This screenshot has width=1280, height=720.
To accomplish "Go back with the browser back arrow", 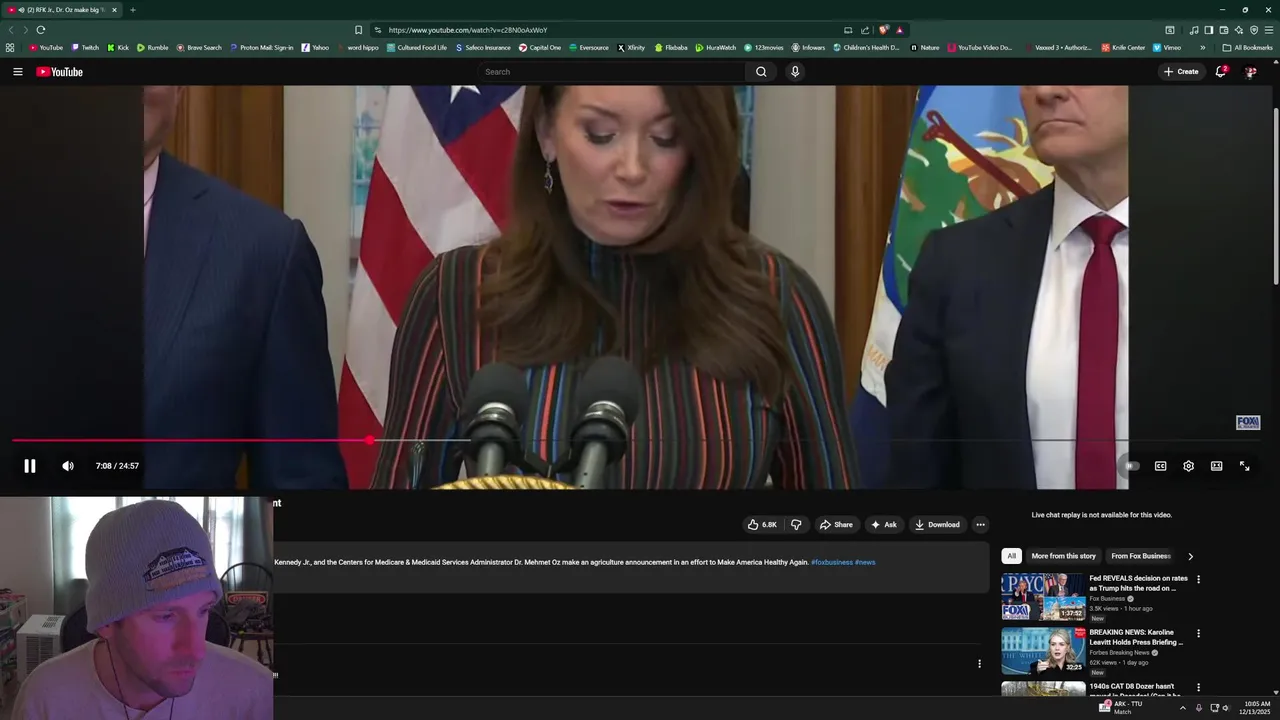I will (x=11, y=30).
